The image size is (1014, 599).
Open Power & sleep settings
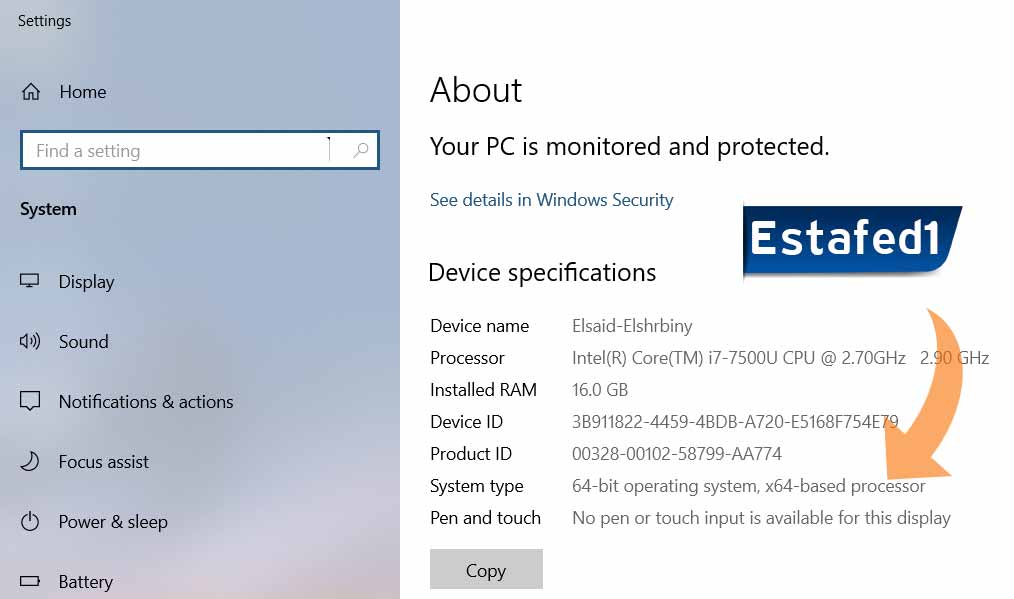coord(113,522)
